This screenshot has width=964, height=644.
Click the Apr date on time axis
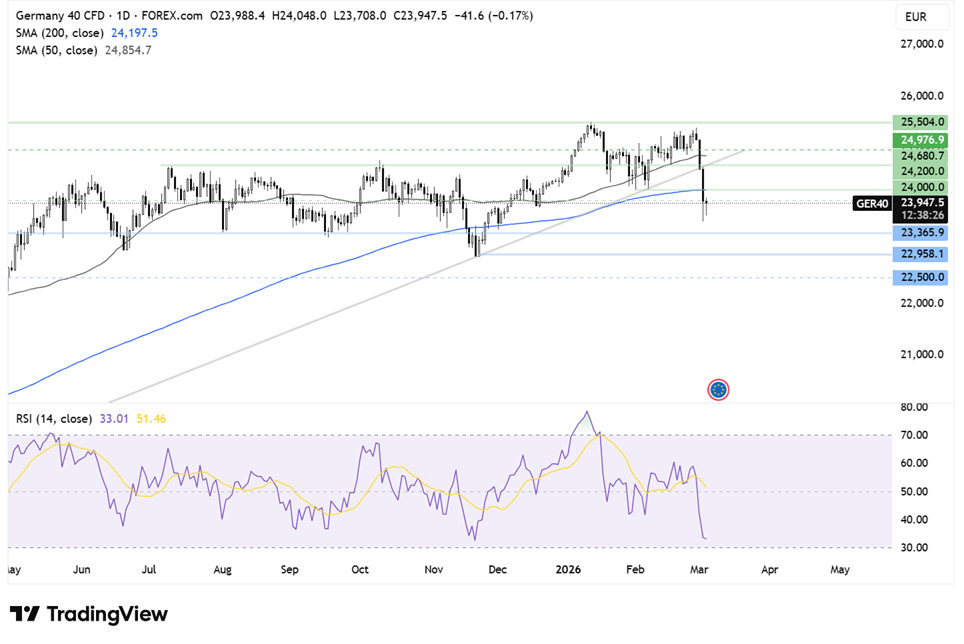click(x=770, y=570)
